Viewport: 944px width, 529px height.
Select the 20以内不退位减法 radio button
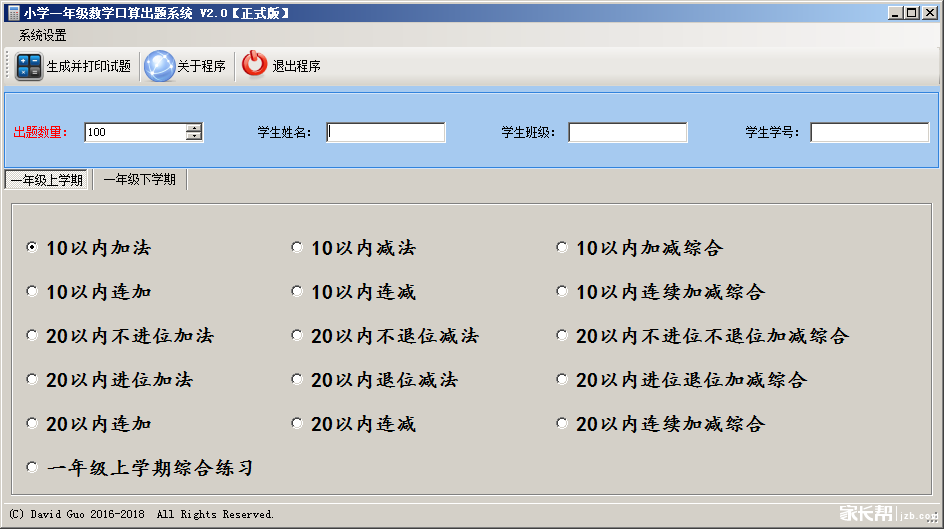point(297,335)
